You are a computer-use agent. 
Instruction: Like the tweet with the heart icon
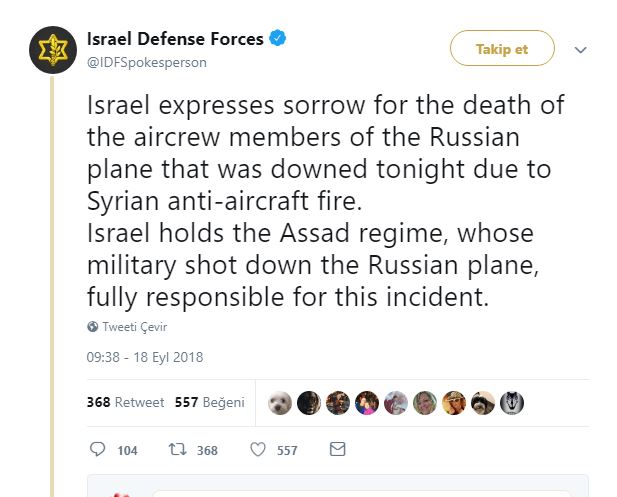coord(257,450)
